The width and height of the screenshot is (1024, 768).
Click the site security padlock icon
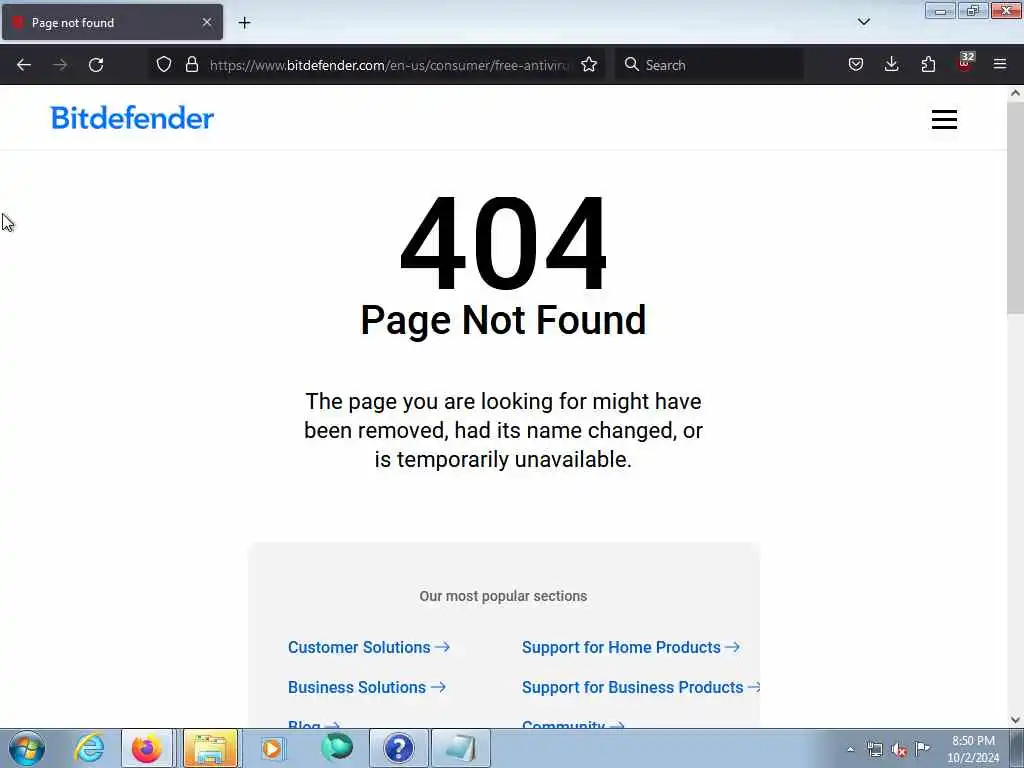pos(191,65)
